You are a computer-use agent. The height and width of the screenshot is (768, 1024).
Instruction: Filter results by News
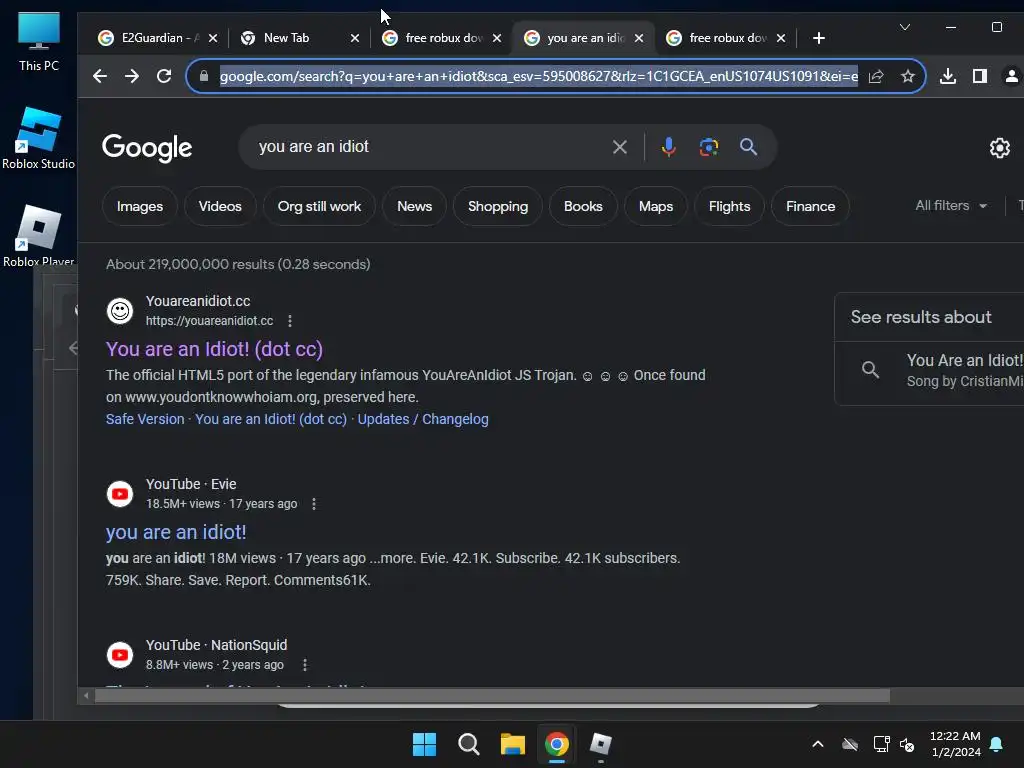pyautogui.click(x=415, y=206)
